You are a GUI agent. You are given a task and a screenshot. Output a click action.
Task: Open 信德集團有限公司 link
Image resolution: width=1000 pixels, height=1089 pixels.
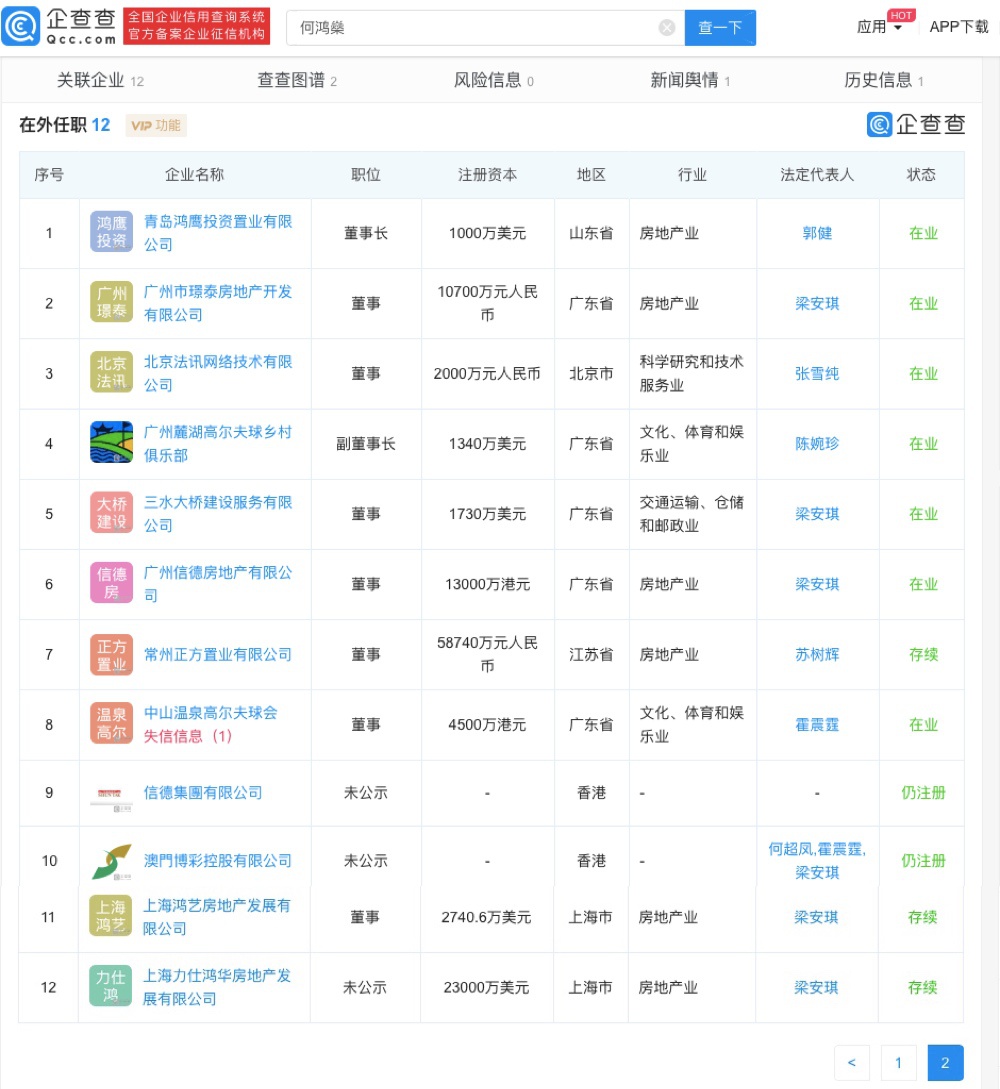(203, 792)
